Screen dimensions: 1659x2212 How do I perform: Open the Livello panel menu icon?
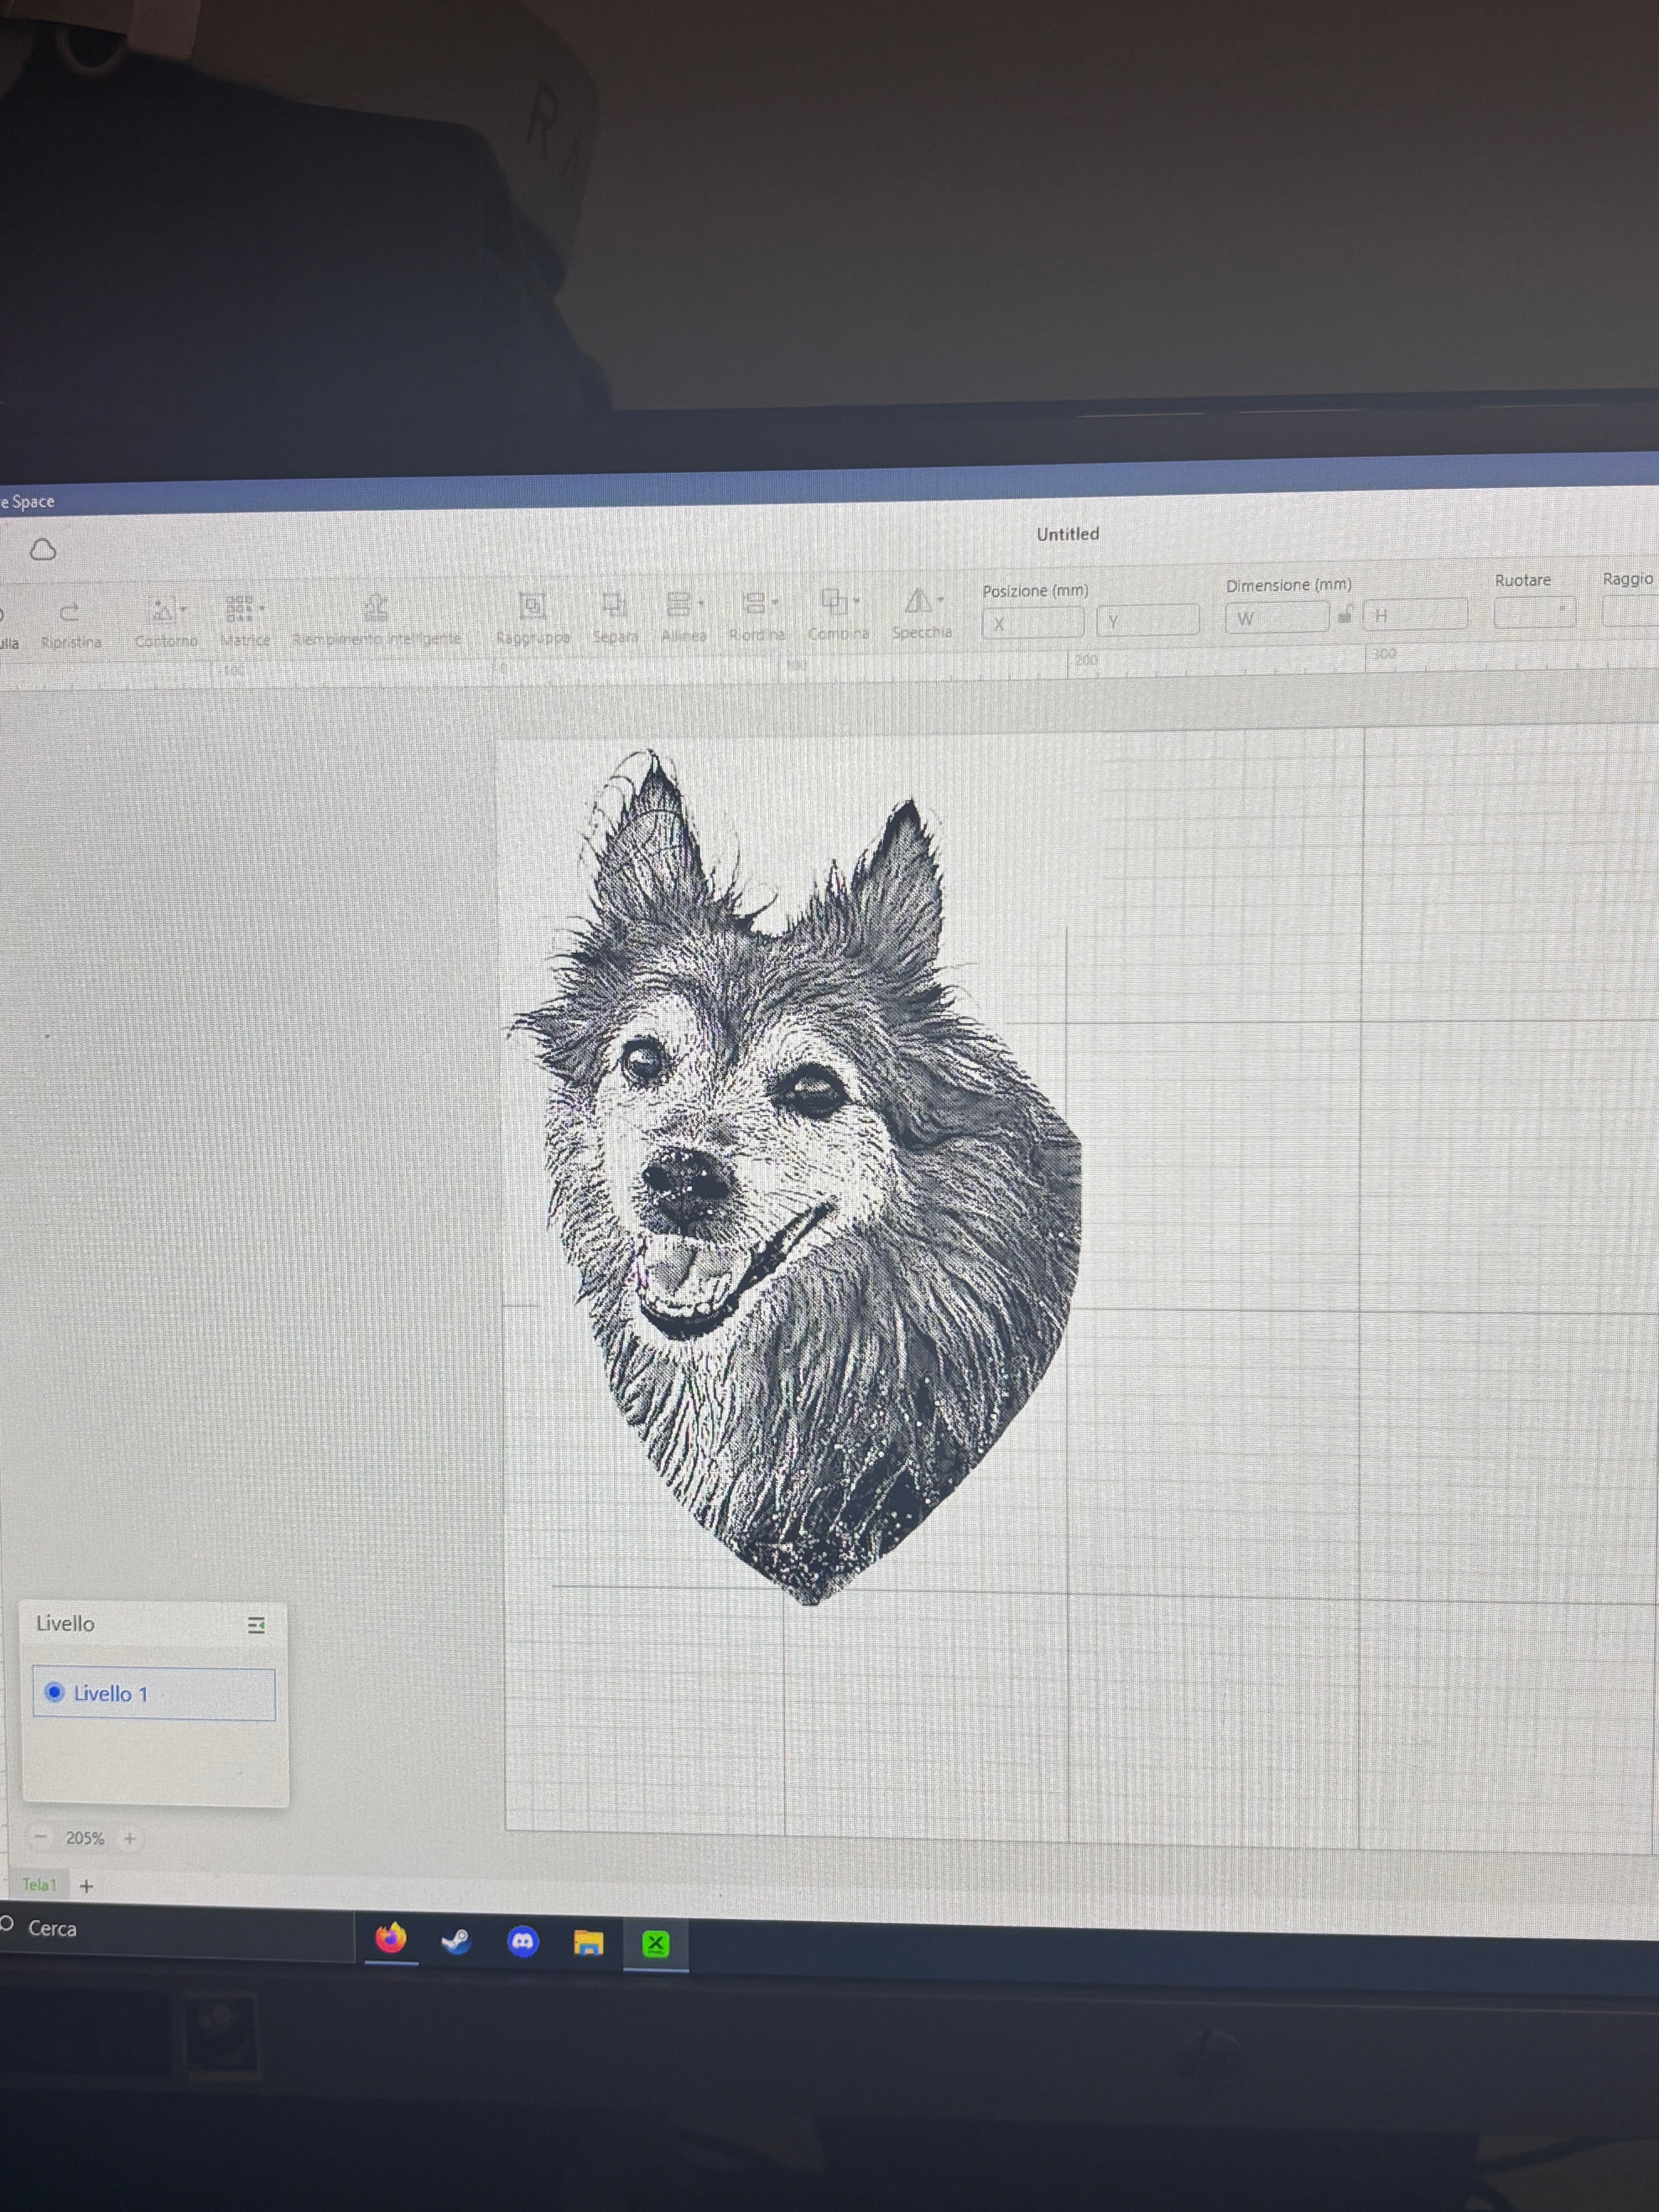click(x=256, y=1625)
